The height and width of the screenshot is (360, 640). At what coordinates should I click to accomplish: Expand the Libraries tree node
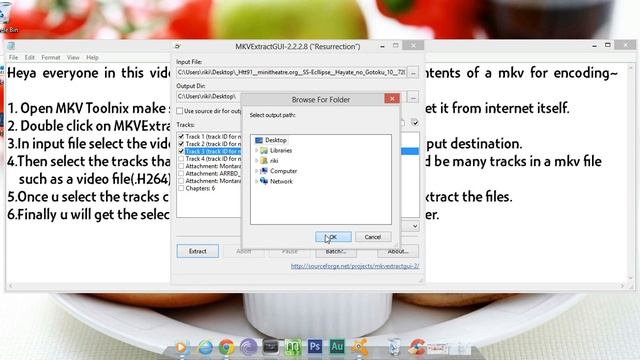tap(256, 151)
